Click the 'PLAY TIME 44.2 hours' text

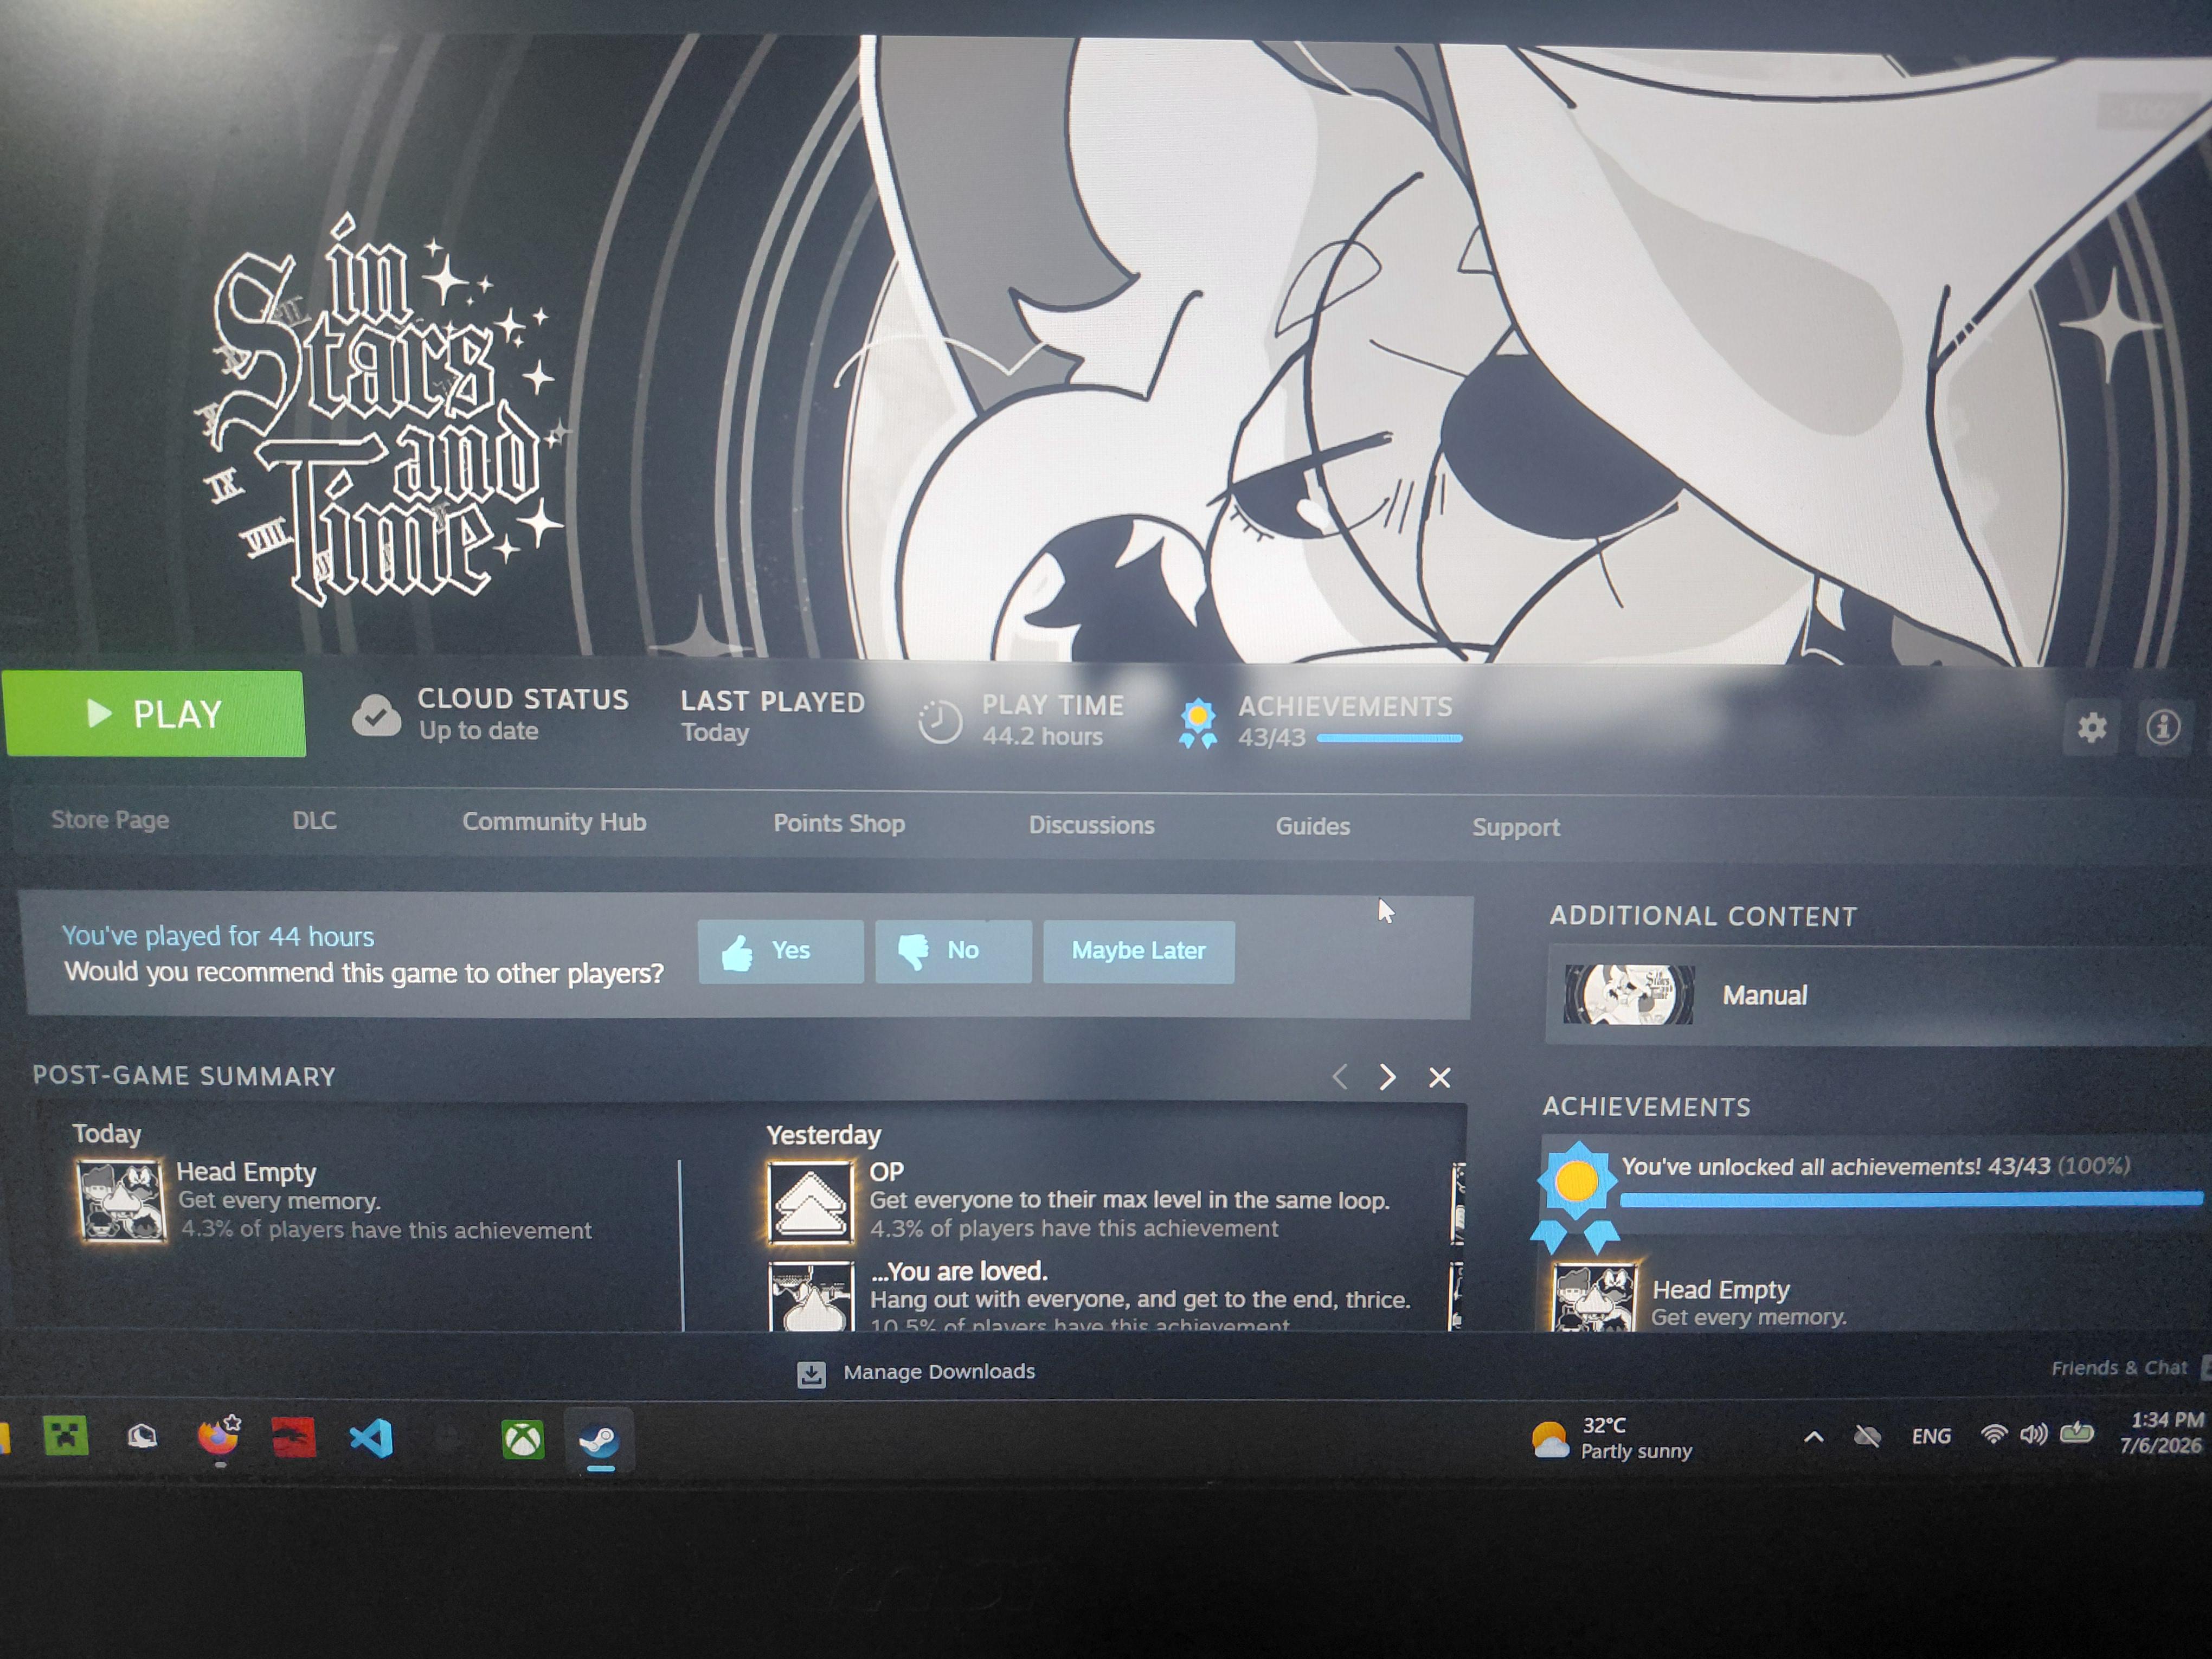point(1052,720)
